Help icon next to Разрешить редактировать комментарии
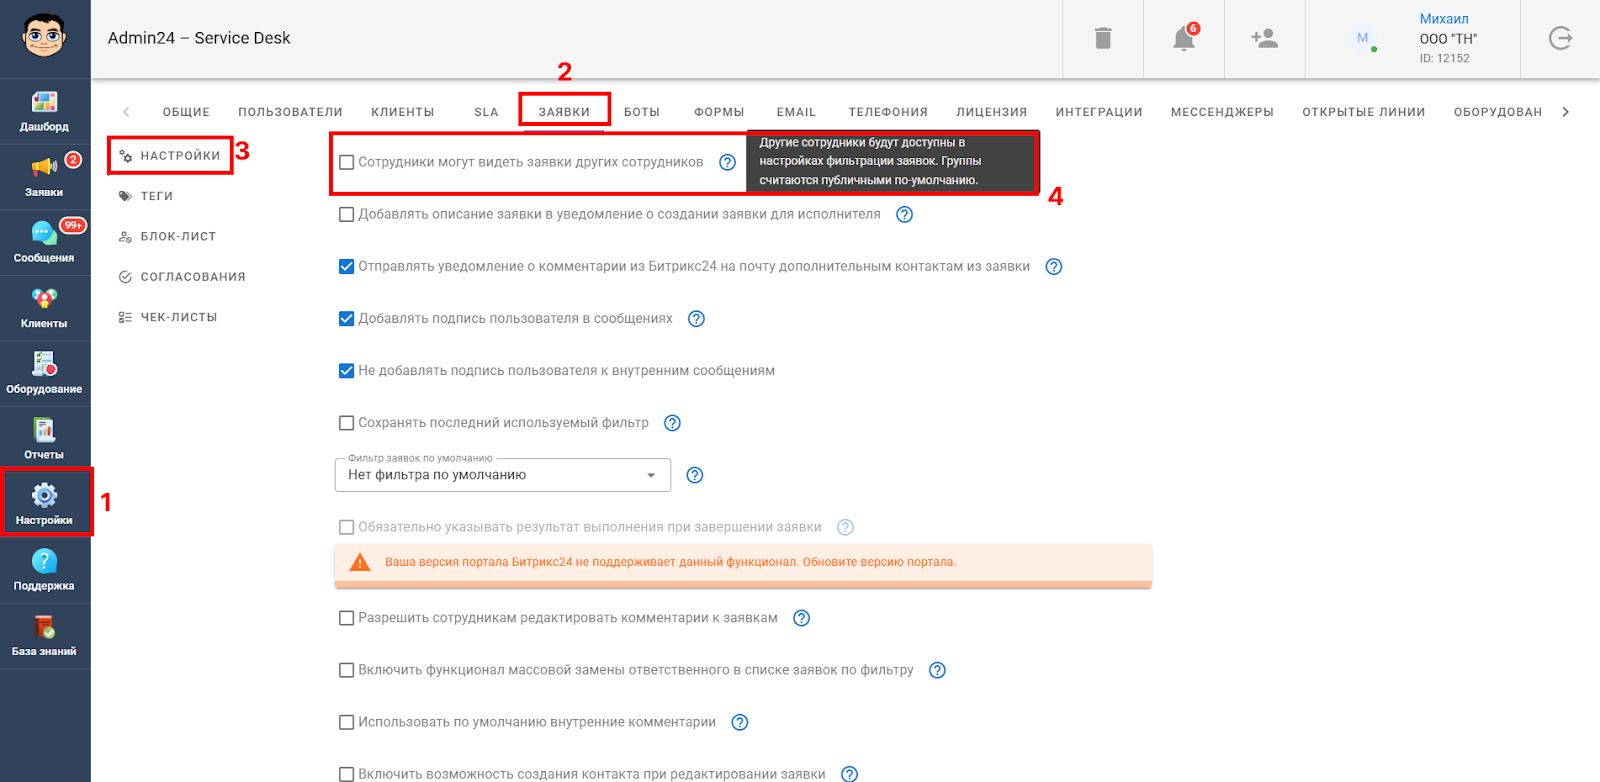1600x782 pixels. [x=802, y=618]
